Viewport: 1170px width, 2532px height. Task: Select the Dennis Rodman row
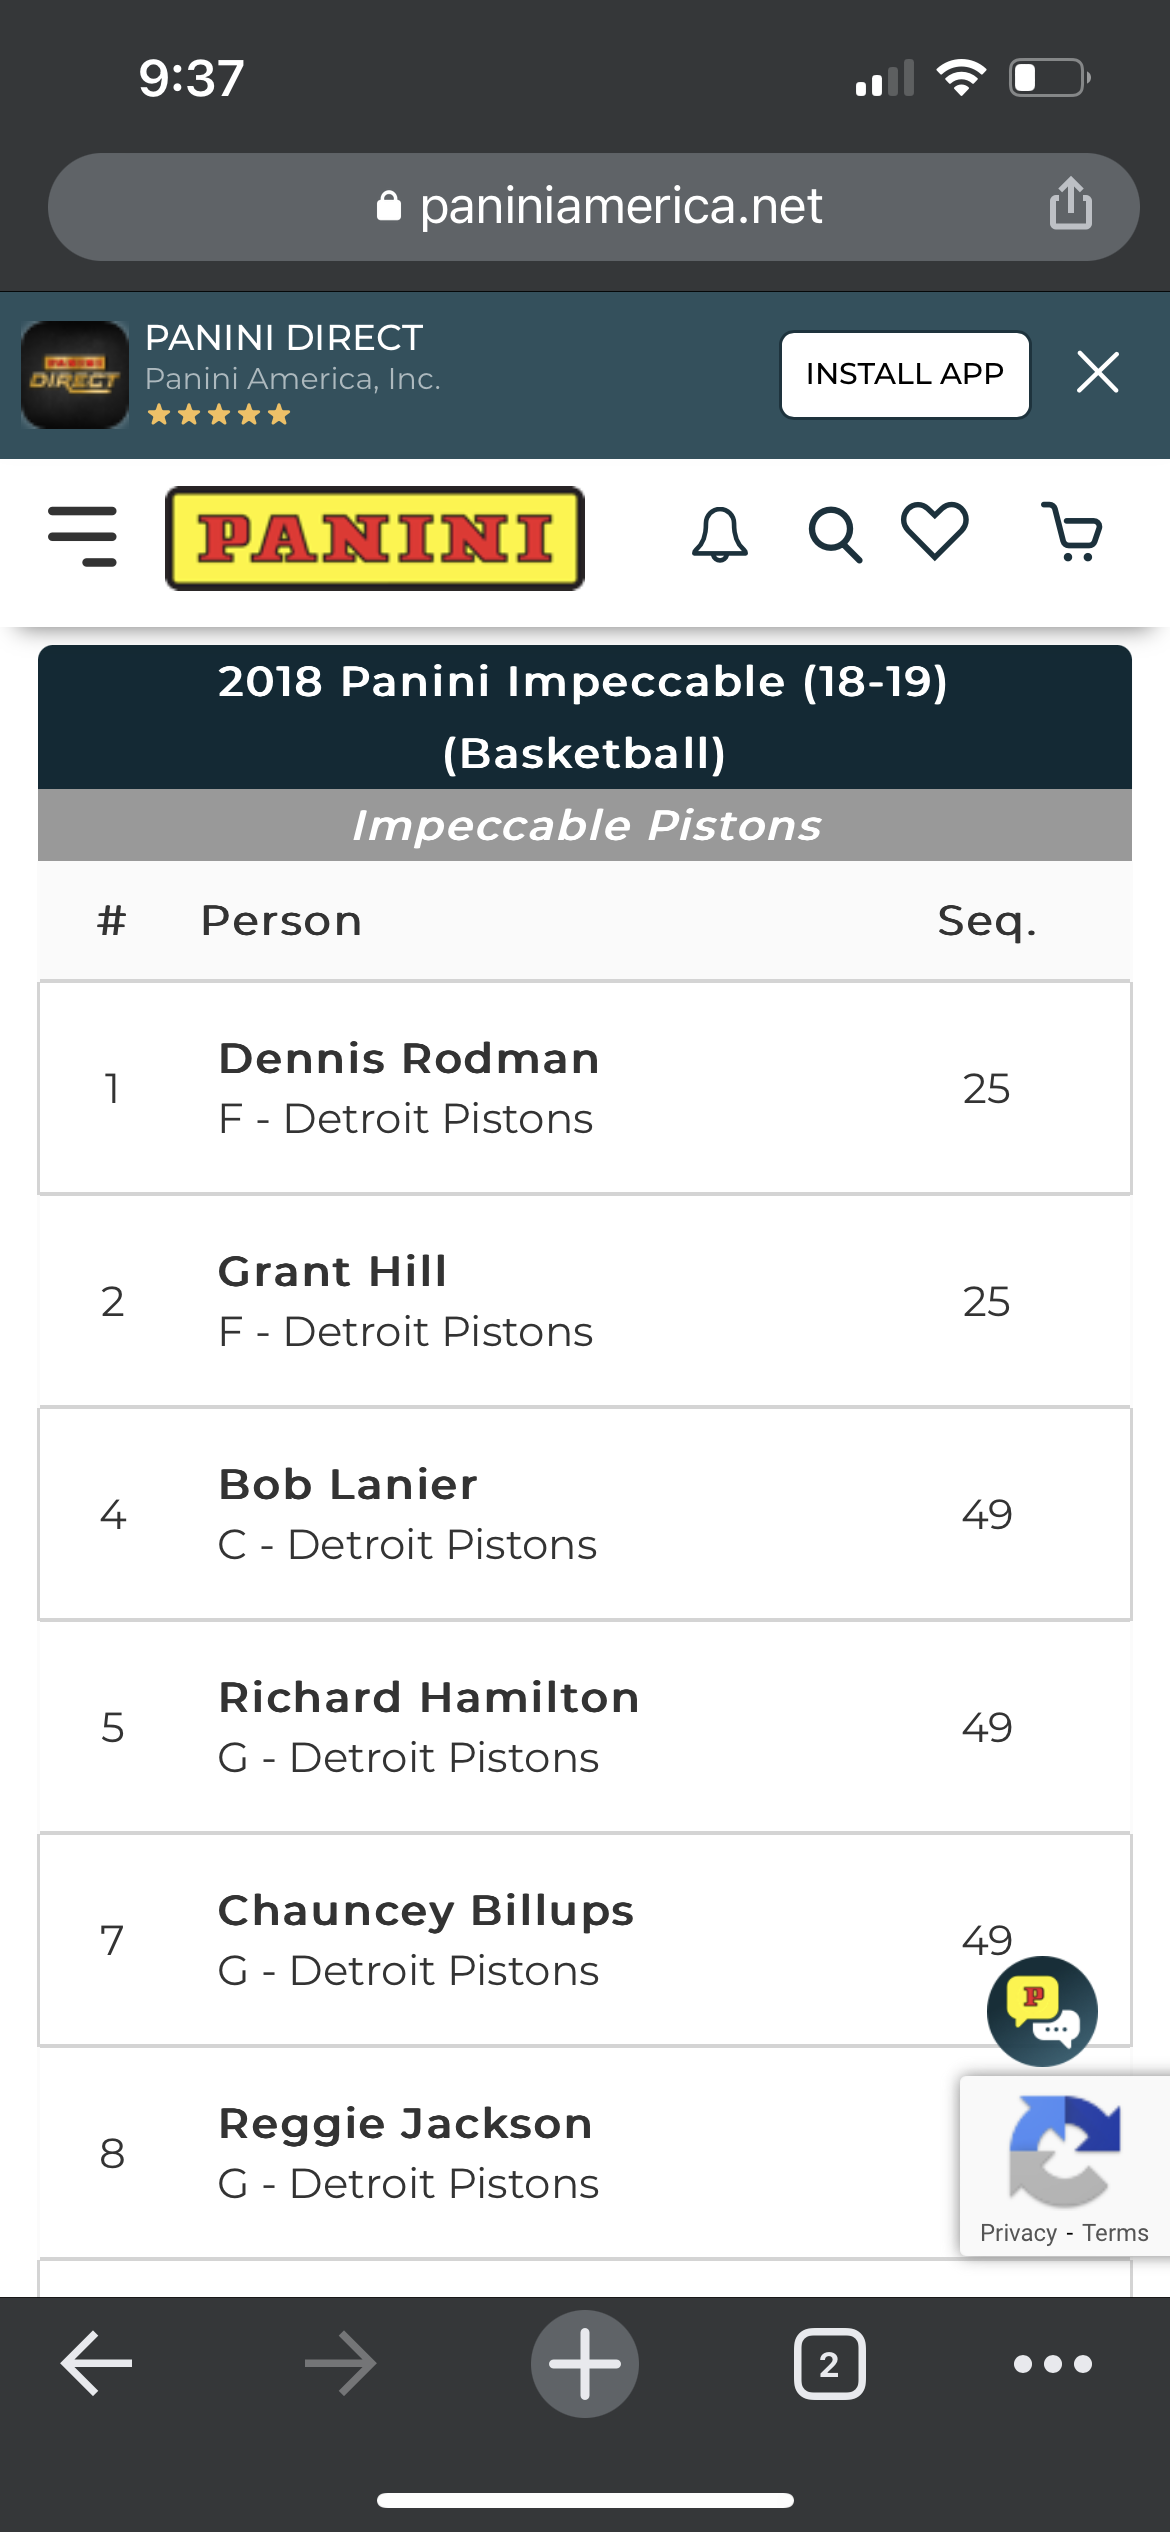point(585,1088)
